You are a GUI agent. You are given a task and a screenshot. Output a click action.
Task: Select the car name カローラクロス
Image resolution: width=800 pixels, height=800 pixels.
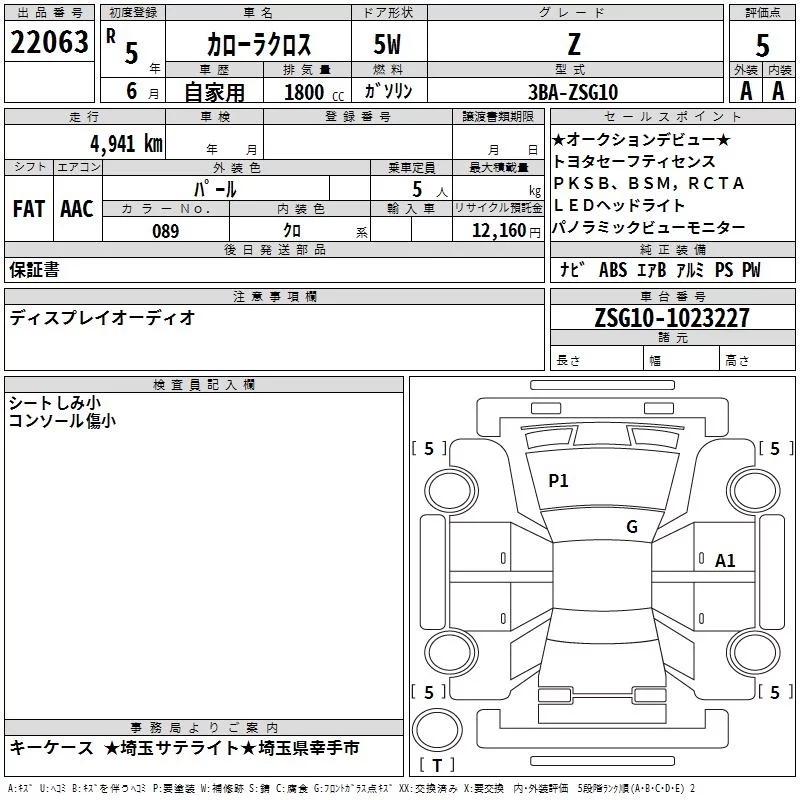[x=259, y=46]
